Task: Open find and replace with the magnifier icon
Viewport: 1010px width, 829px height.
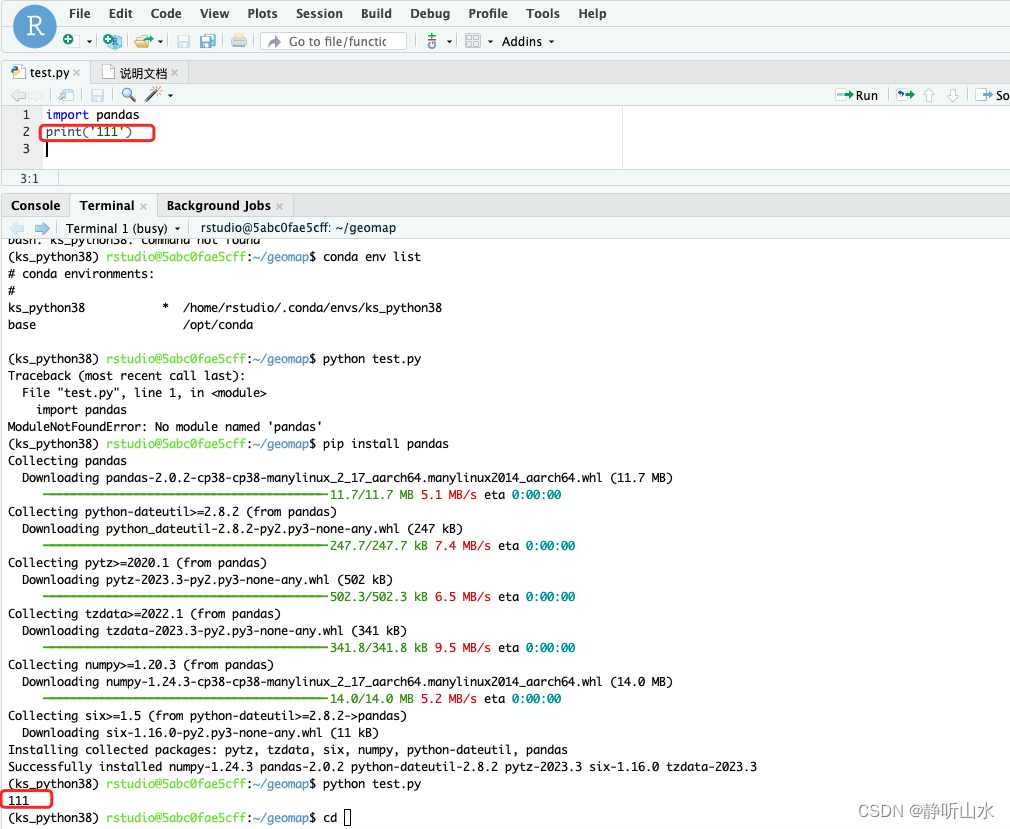Action: [130, 94]
